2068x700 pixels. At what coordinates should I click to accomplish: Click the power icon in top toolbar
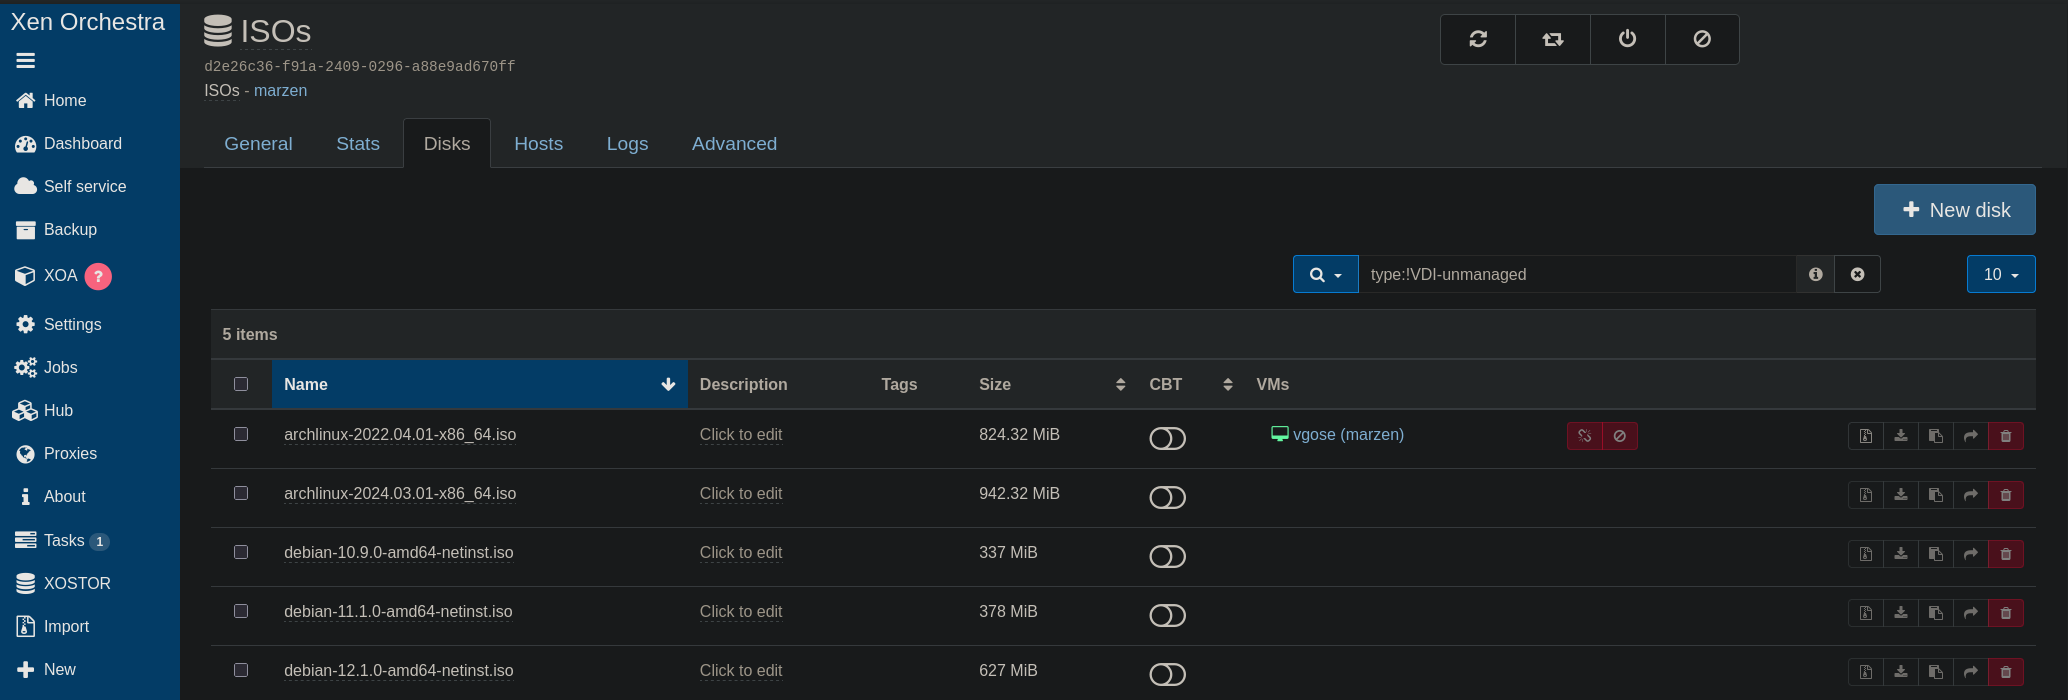1627,39
